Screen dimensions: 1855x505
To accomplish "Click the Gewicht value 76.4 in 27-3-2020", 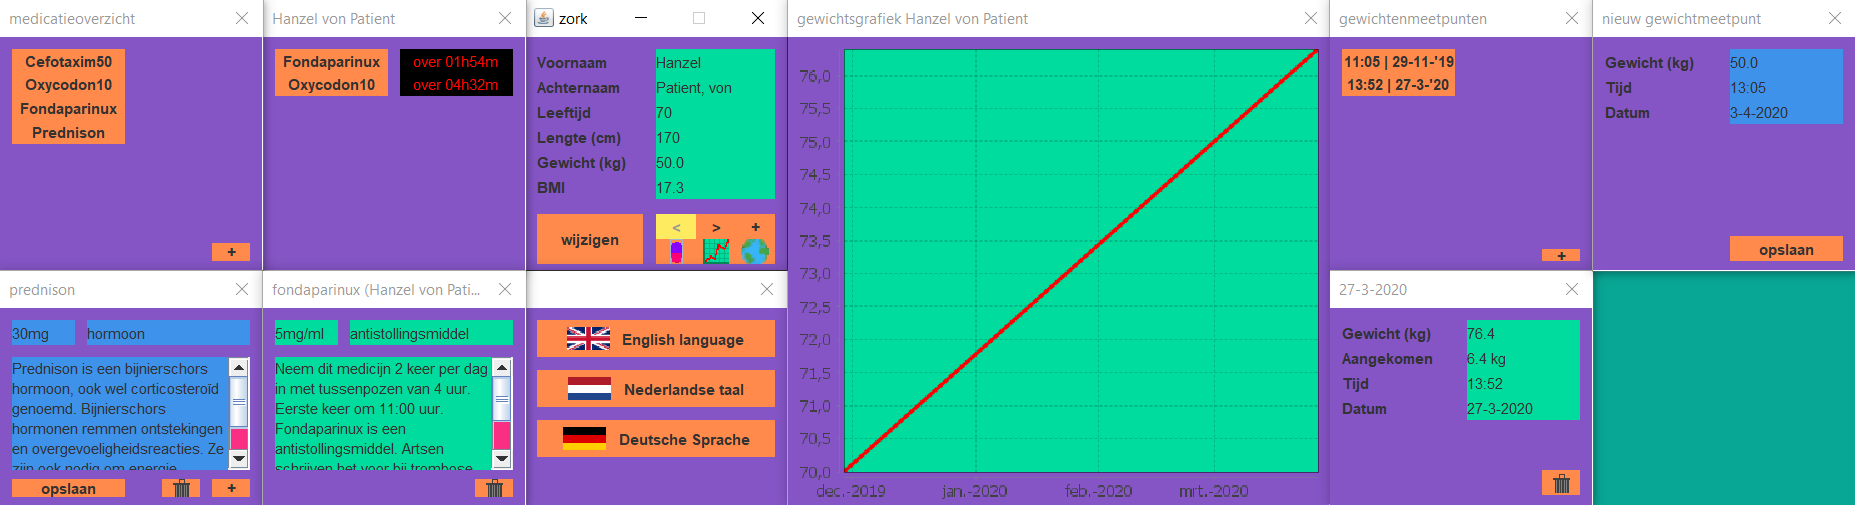I will click(x=1523, y=333).
